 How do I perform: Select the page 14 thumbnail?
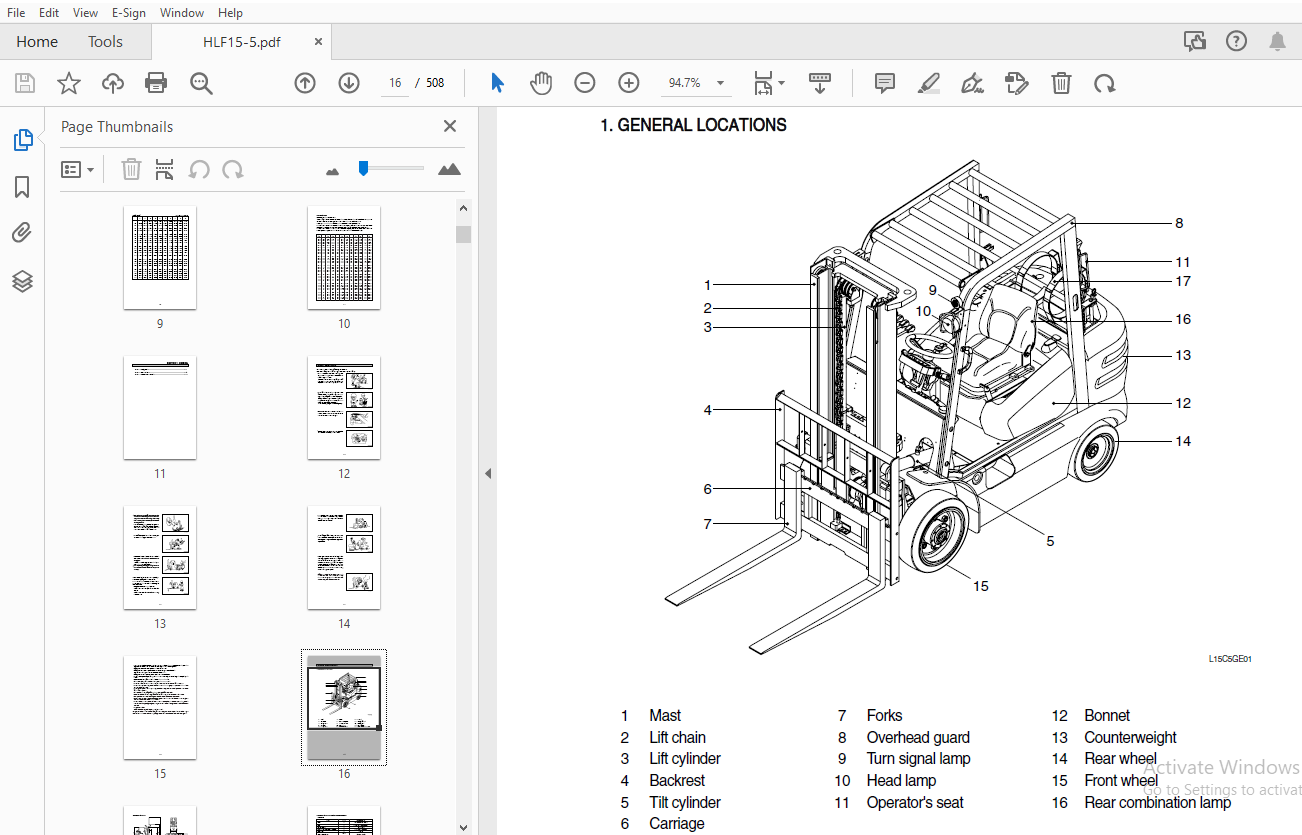click(x=344, y=558)
